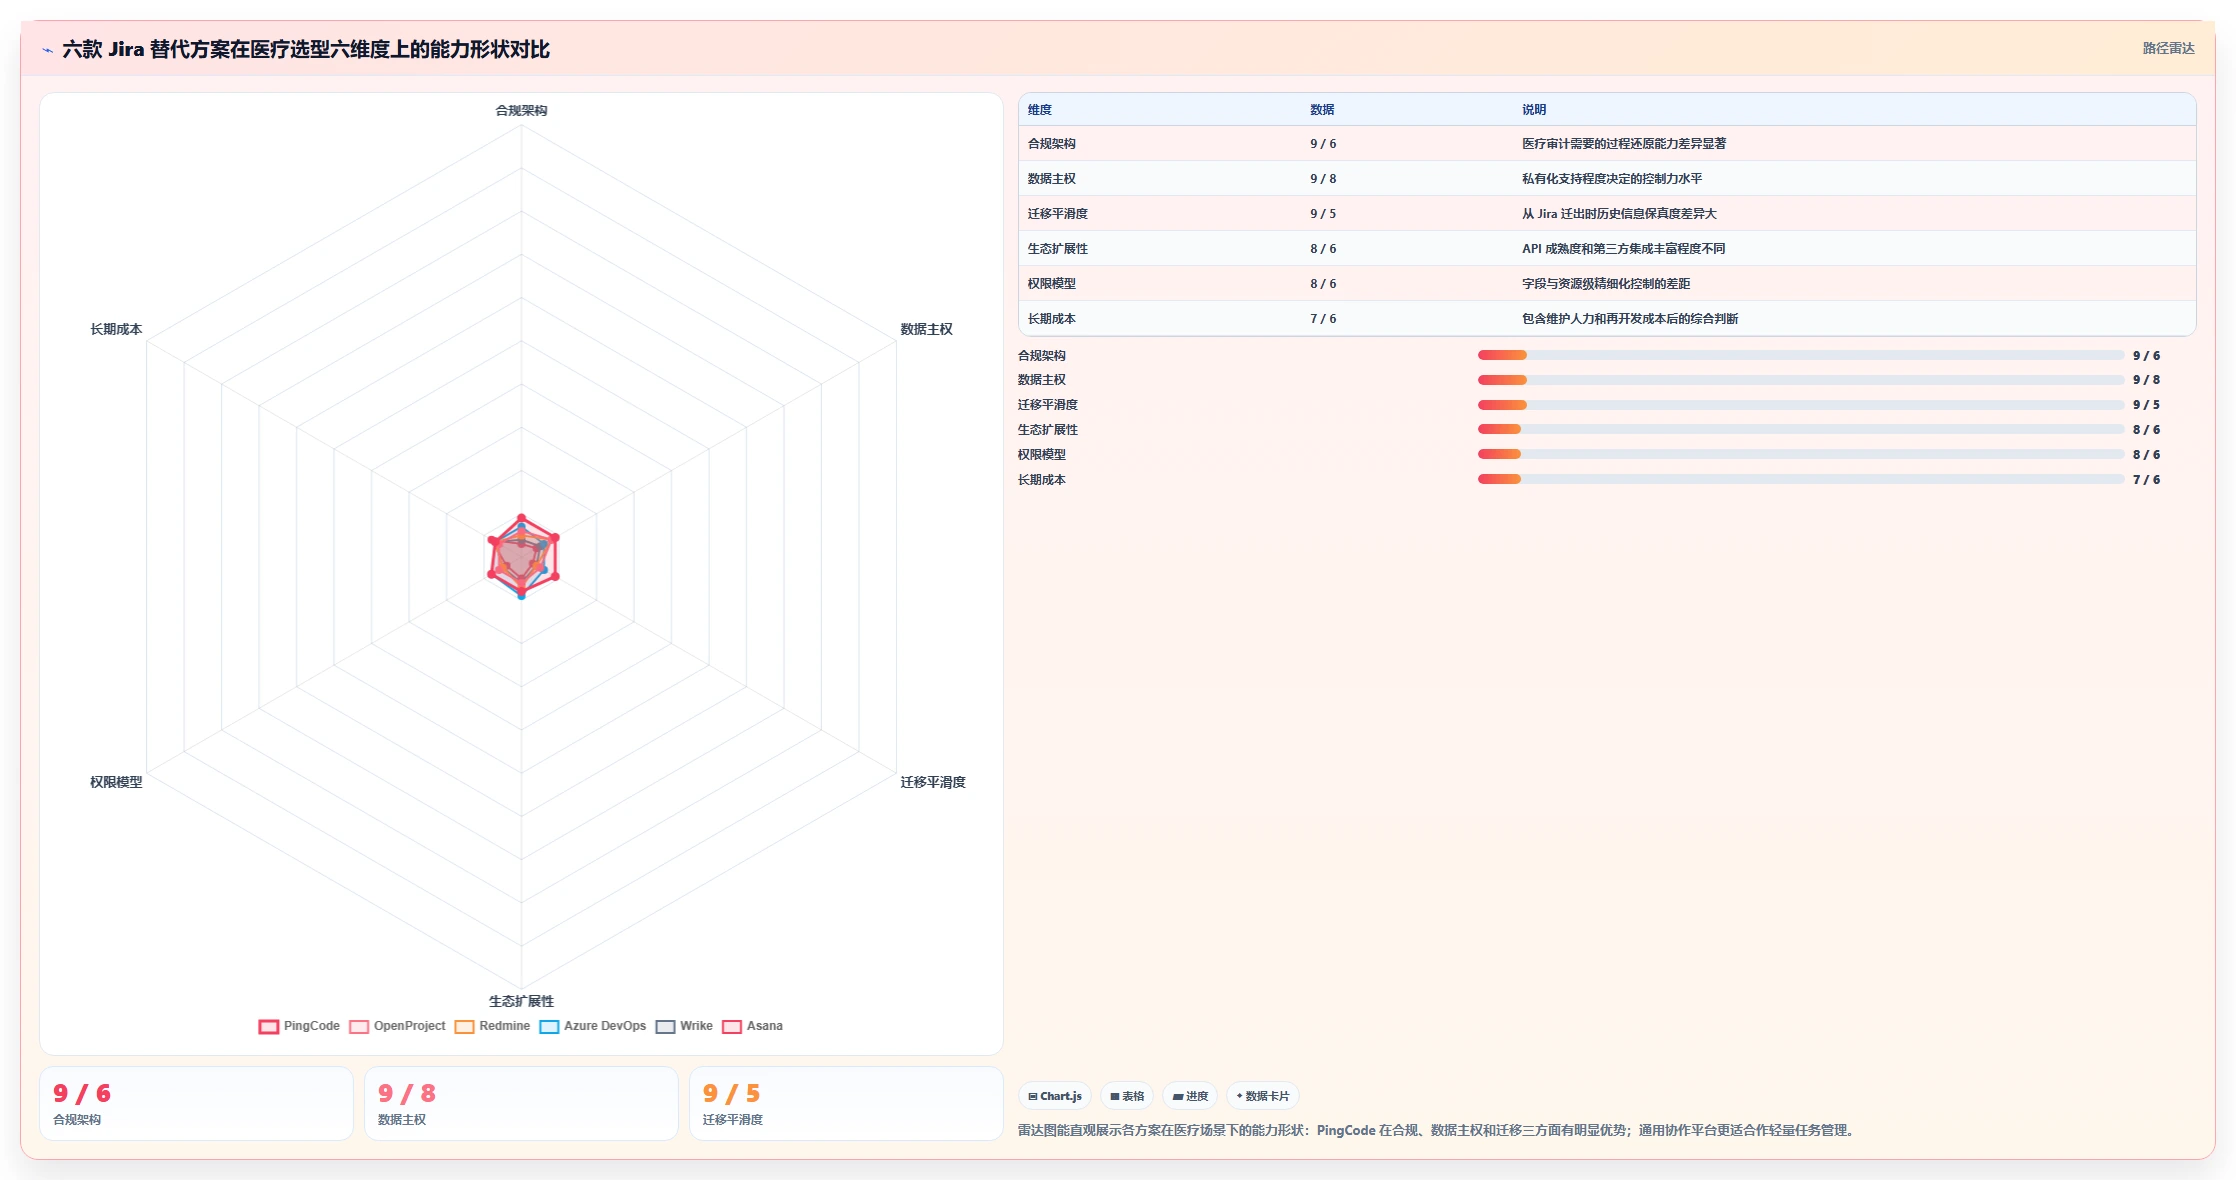
Task: Click description API 成熟度和第三方集成丰富程度不同
Action: coord(1624,249)
